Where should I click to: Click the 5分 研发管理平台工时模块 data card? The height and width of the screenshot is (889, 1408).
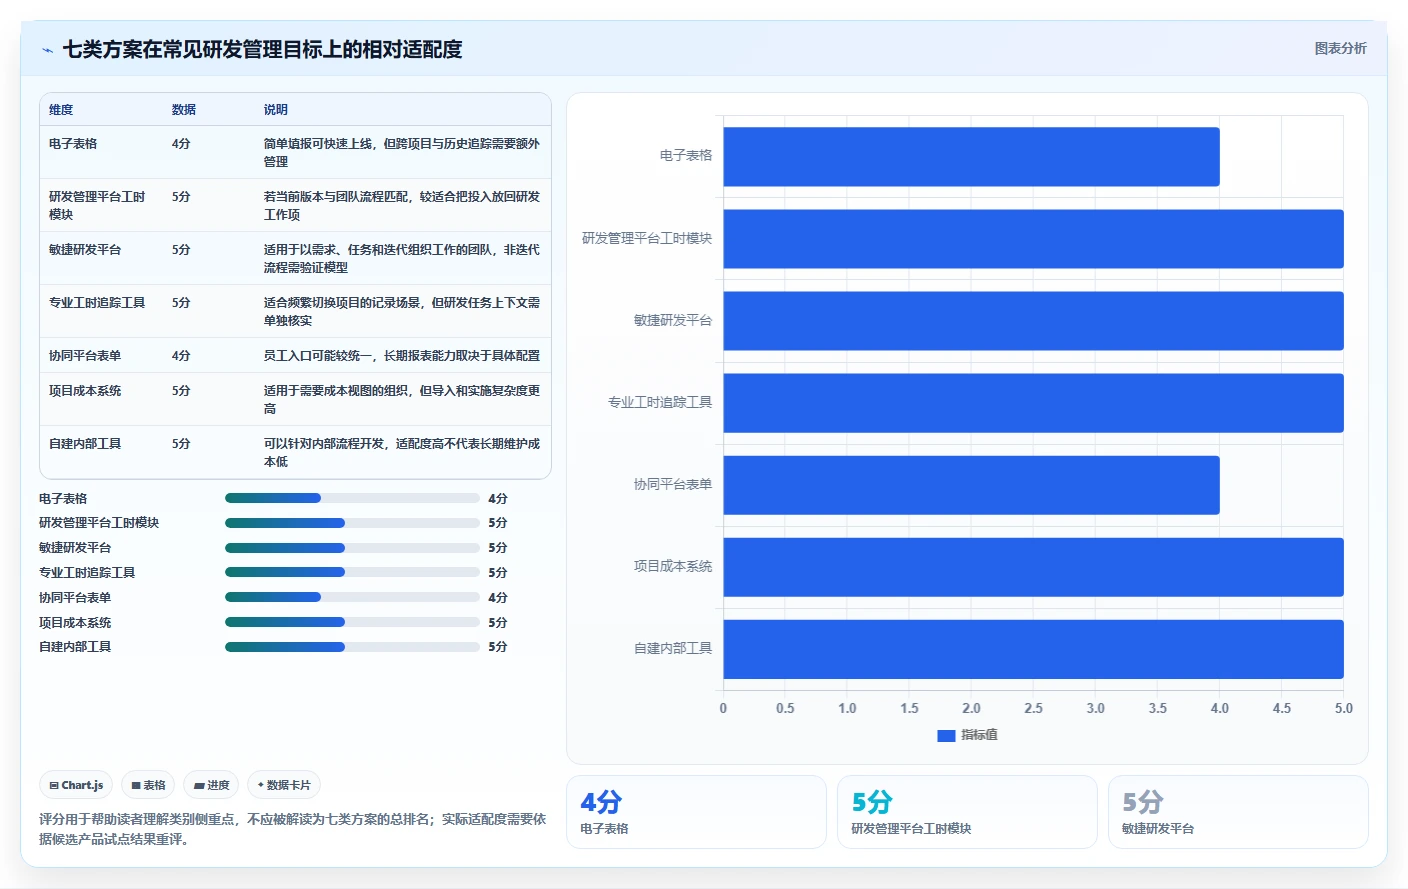(x=967, y=812)
